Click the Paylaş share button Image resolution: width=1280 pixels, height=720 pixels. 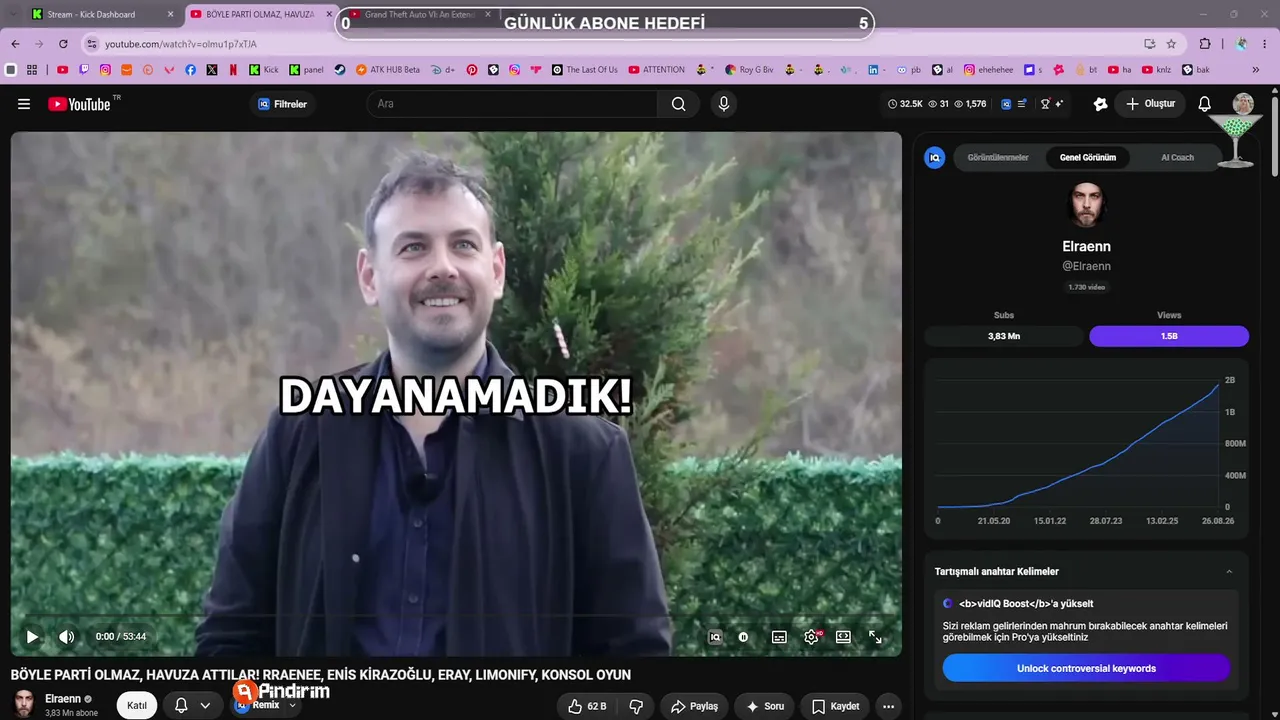[x=694, y=706]
